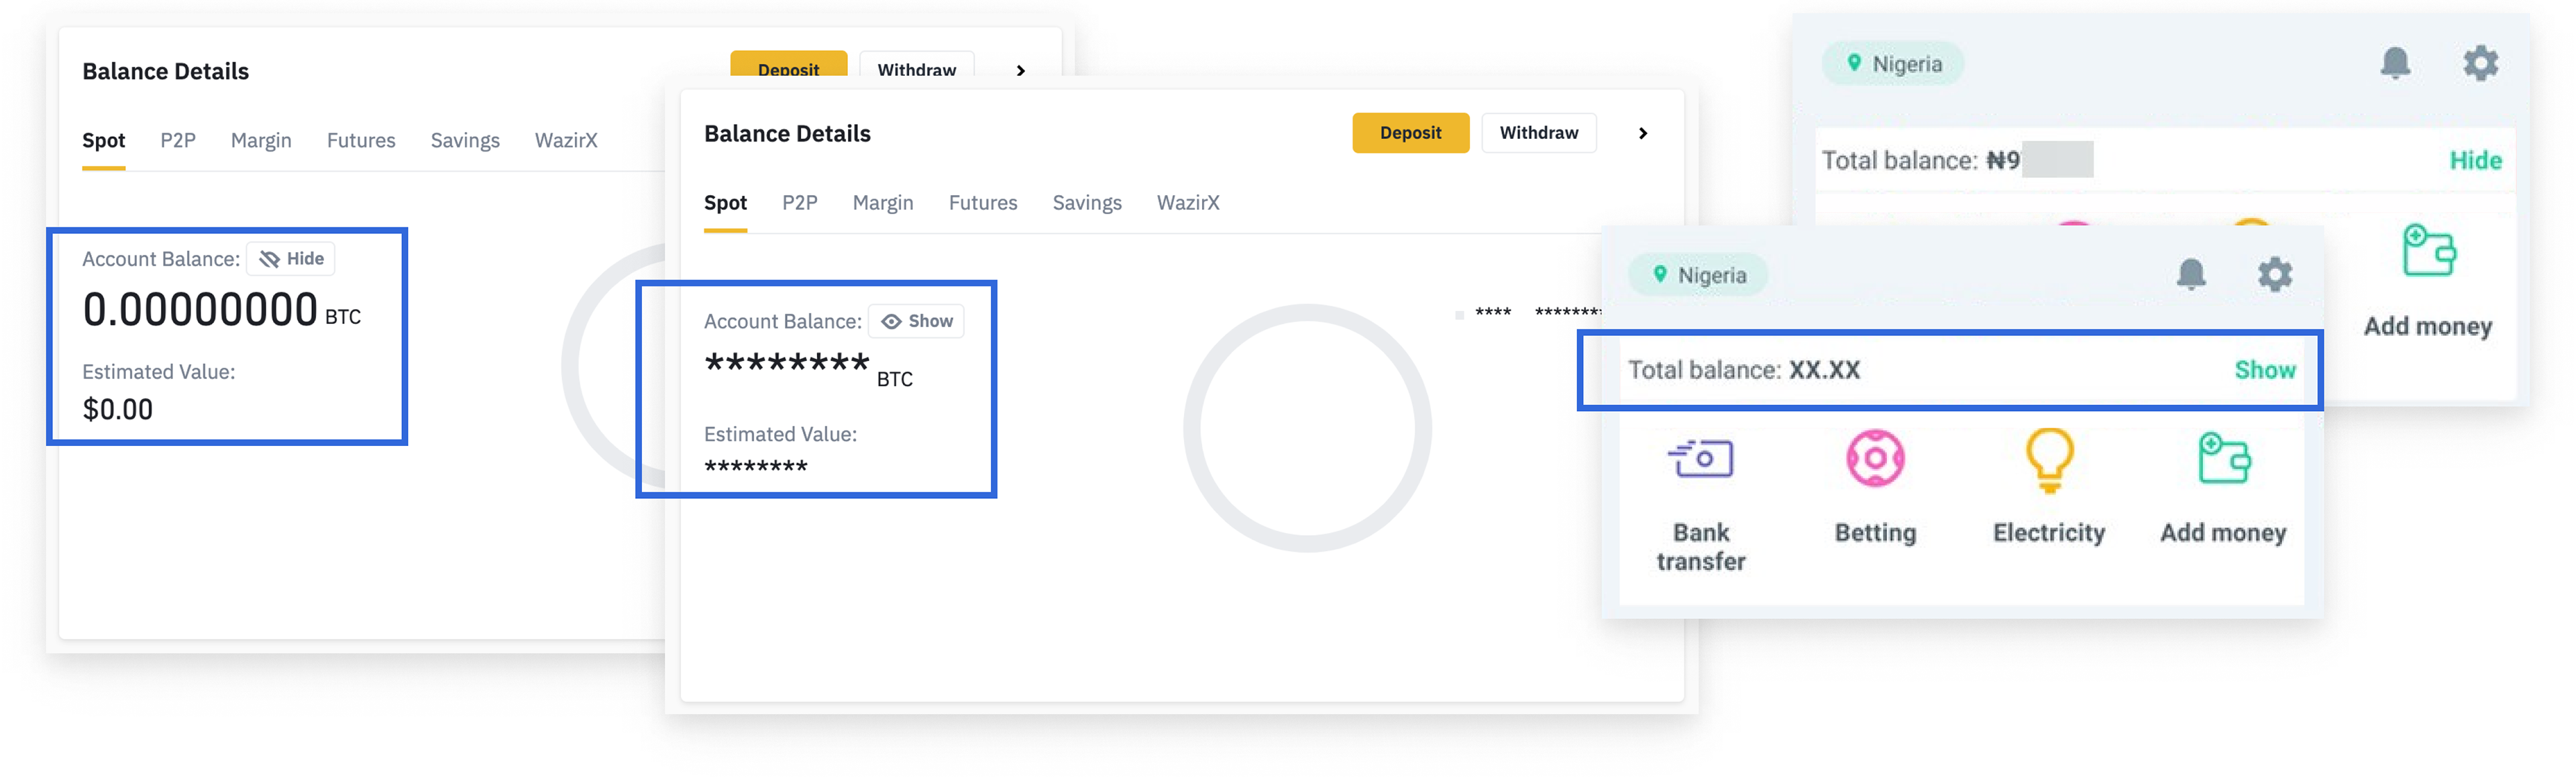Toggle Hide next to Account Balance

(x=291, y=259)
